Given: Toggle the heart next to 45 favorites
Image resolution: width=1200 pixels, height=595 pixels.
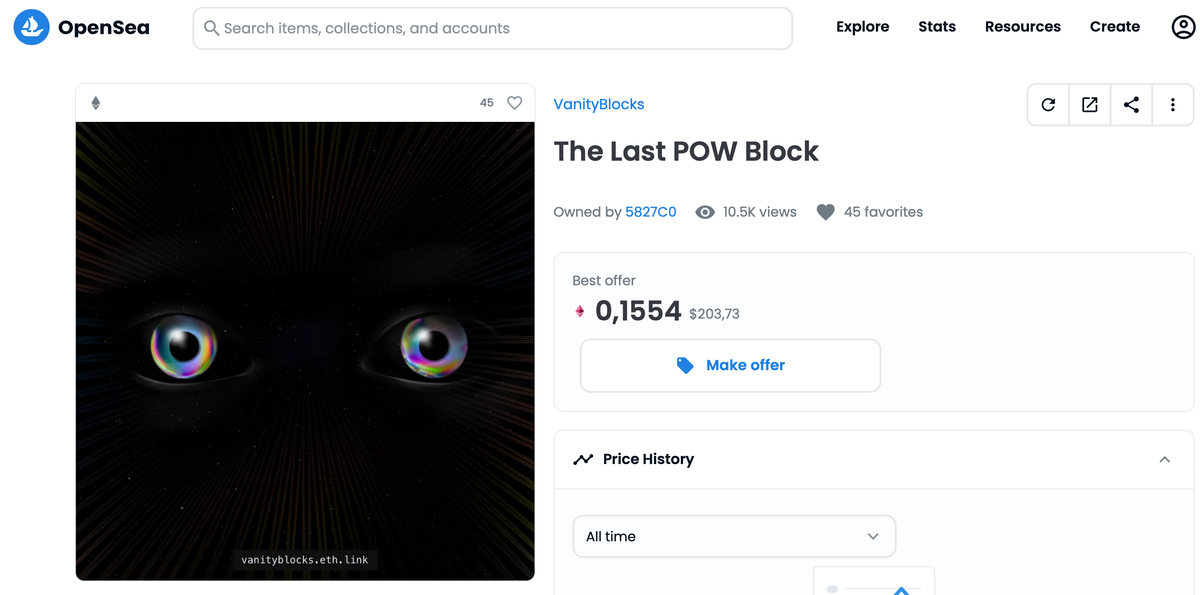Looking at the screenshot, I should tap(825, 212).
